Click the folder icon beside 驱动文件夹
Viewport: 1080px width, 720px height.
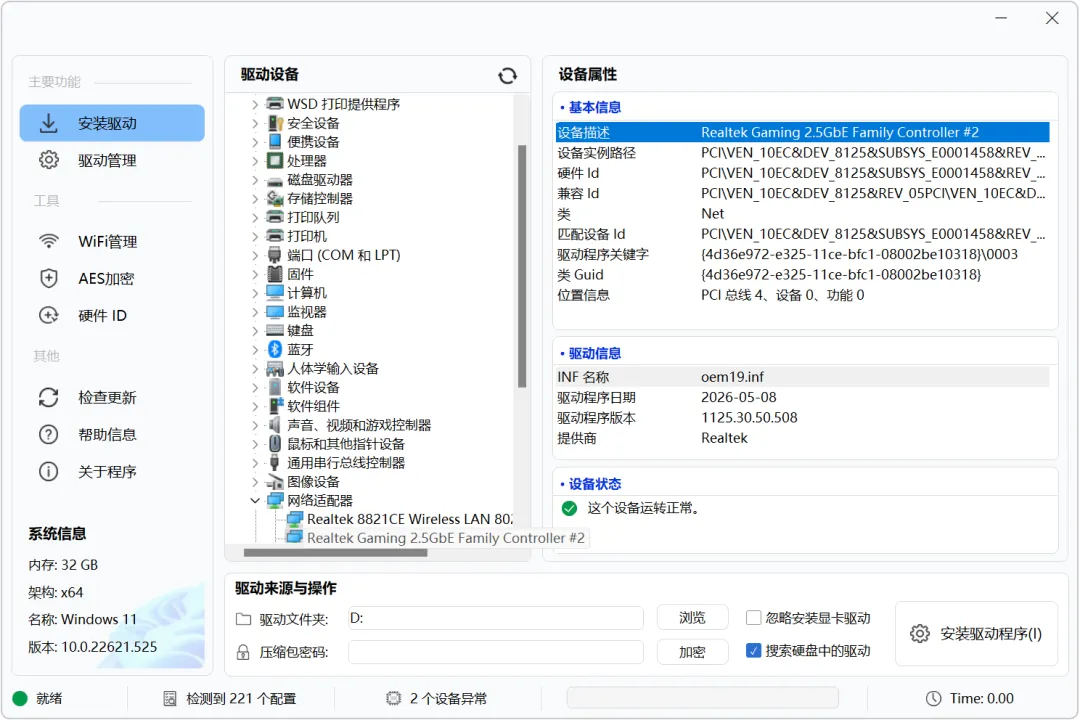pyautogui.click(x=243, y=619)
